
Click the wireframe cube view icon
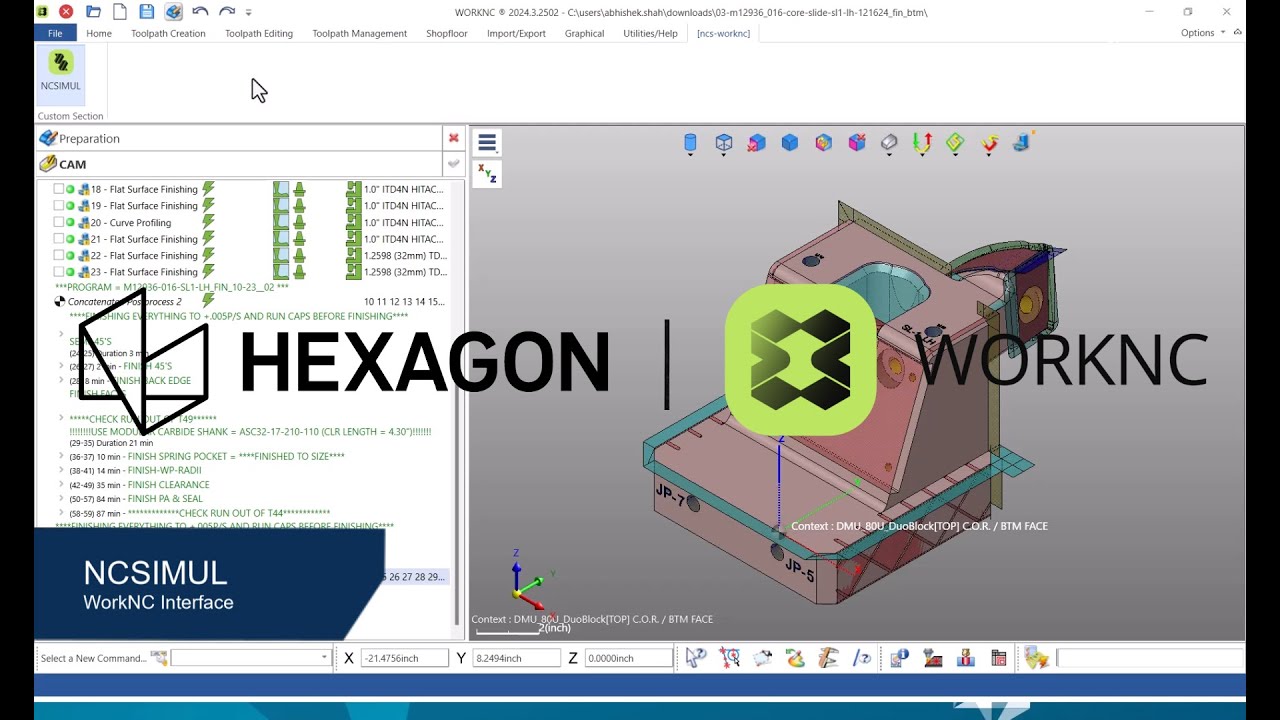[x=724, y=143]
